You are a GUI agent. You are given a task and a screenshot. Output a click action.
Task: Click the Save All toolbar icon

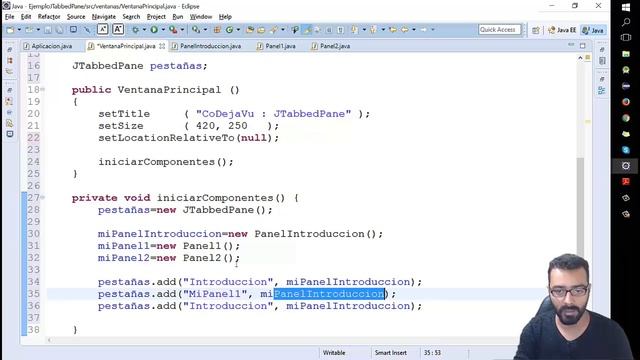click(x=60, y=30)
